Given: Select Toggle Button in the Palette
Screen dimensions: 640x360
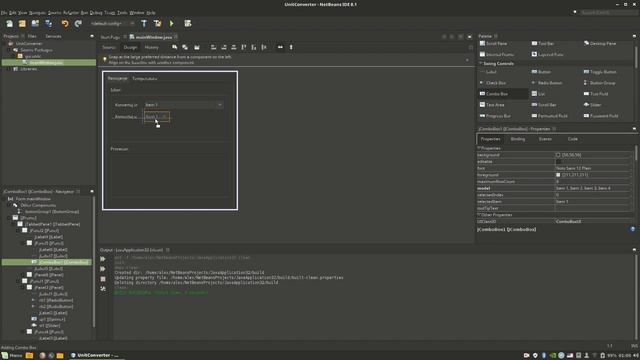Looking at the screenshot, I should coord(600,72).
